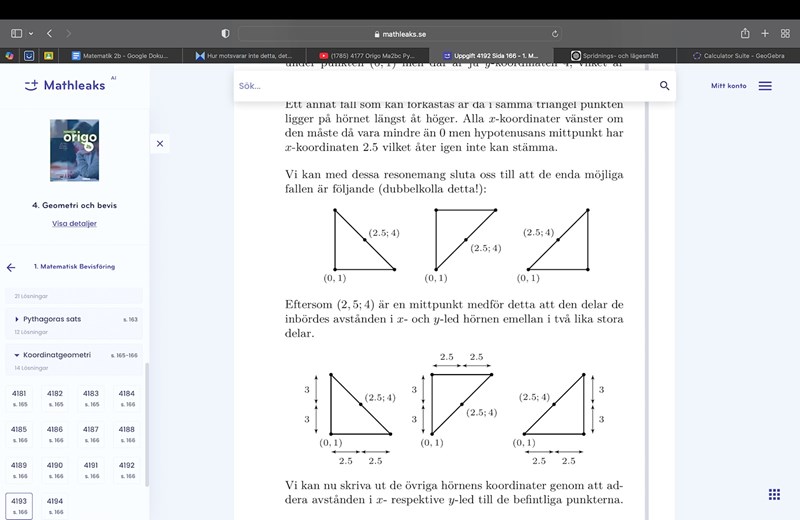
Task: Open a new Safari tab with plus icon
Action: tap(765, 33)
